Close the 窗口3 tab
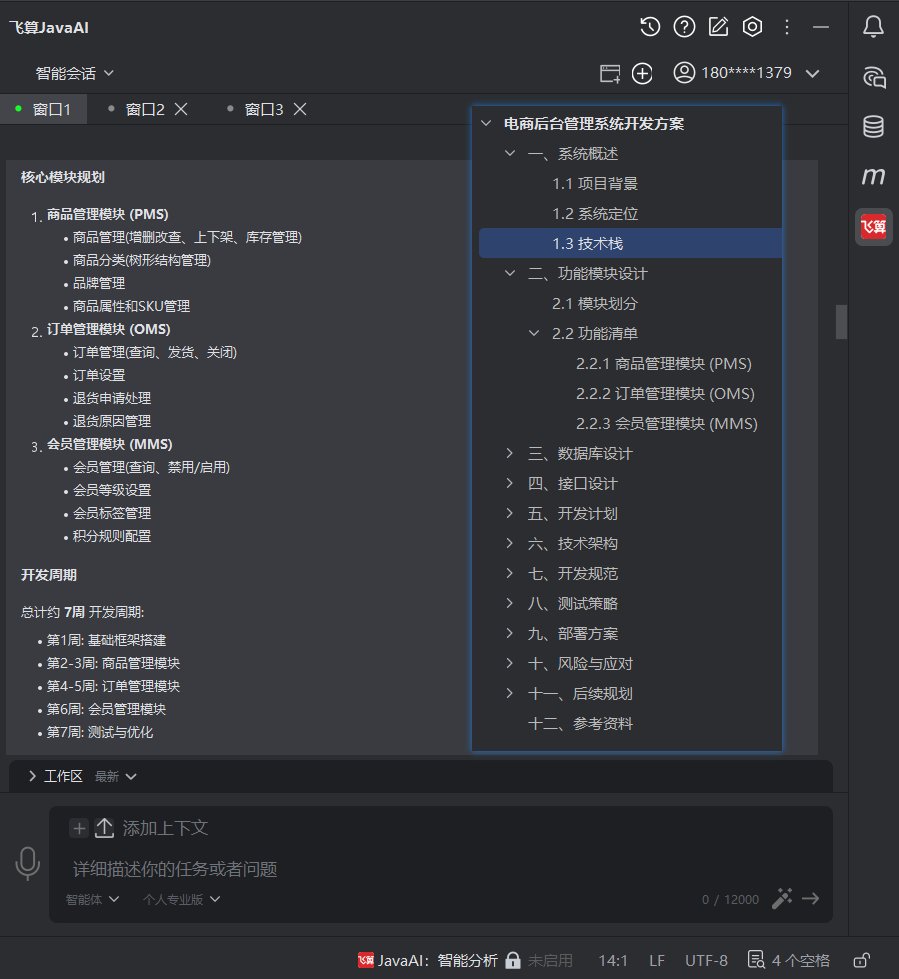The height and width of the screenshot is (979, 899). pyautogui.click(x=300, y=109)
